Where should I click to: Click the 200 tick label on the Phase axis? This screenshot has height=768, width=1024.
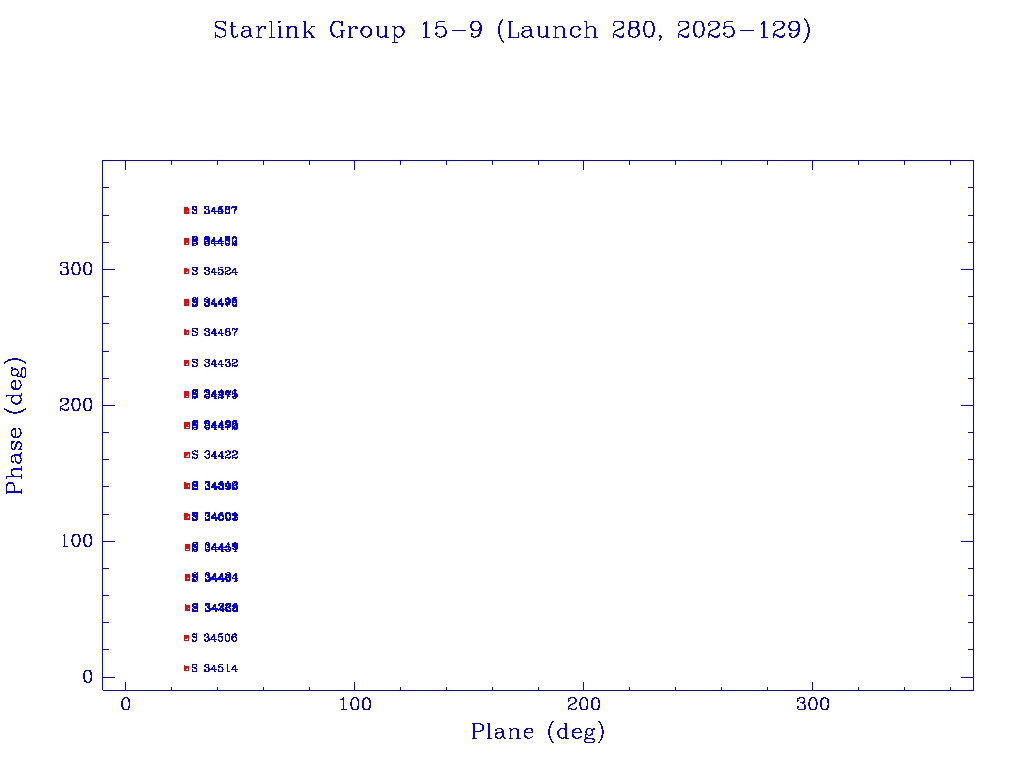(78, 405)
